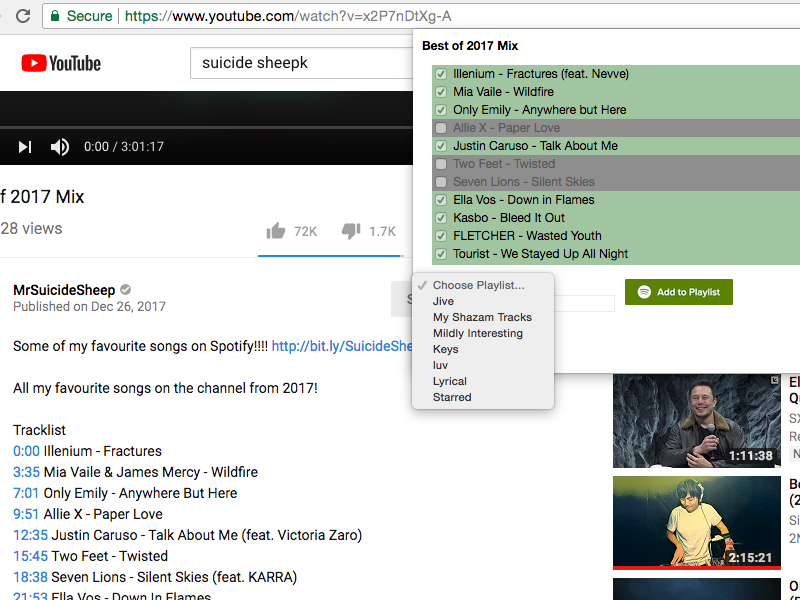Click the green secure padlock icon
Screen dimensions: 800x600
click(55, 16)
